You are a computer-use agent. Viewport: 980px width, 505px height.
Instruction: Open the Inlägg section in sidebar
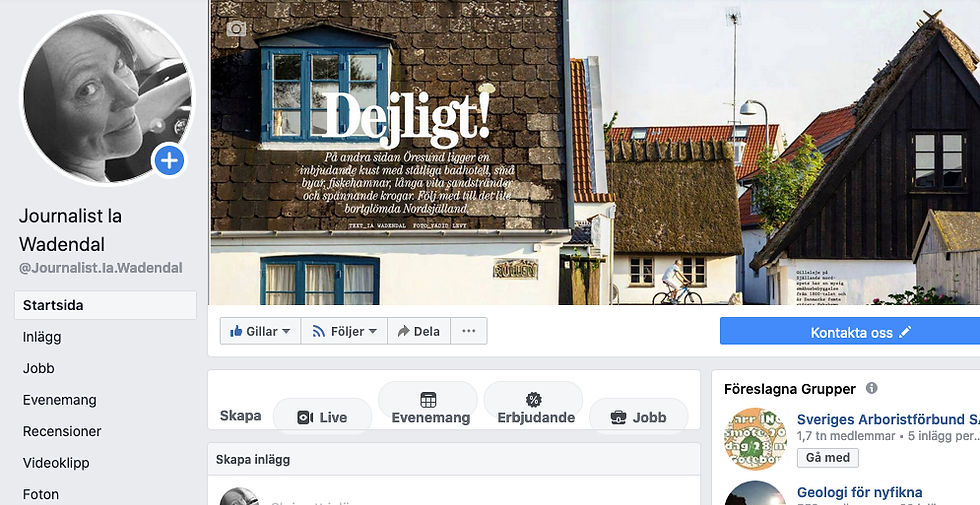click(42, 337)
